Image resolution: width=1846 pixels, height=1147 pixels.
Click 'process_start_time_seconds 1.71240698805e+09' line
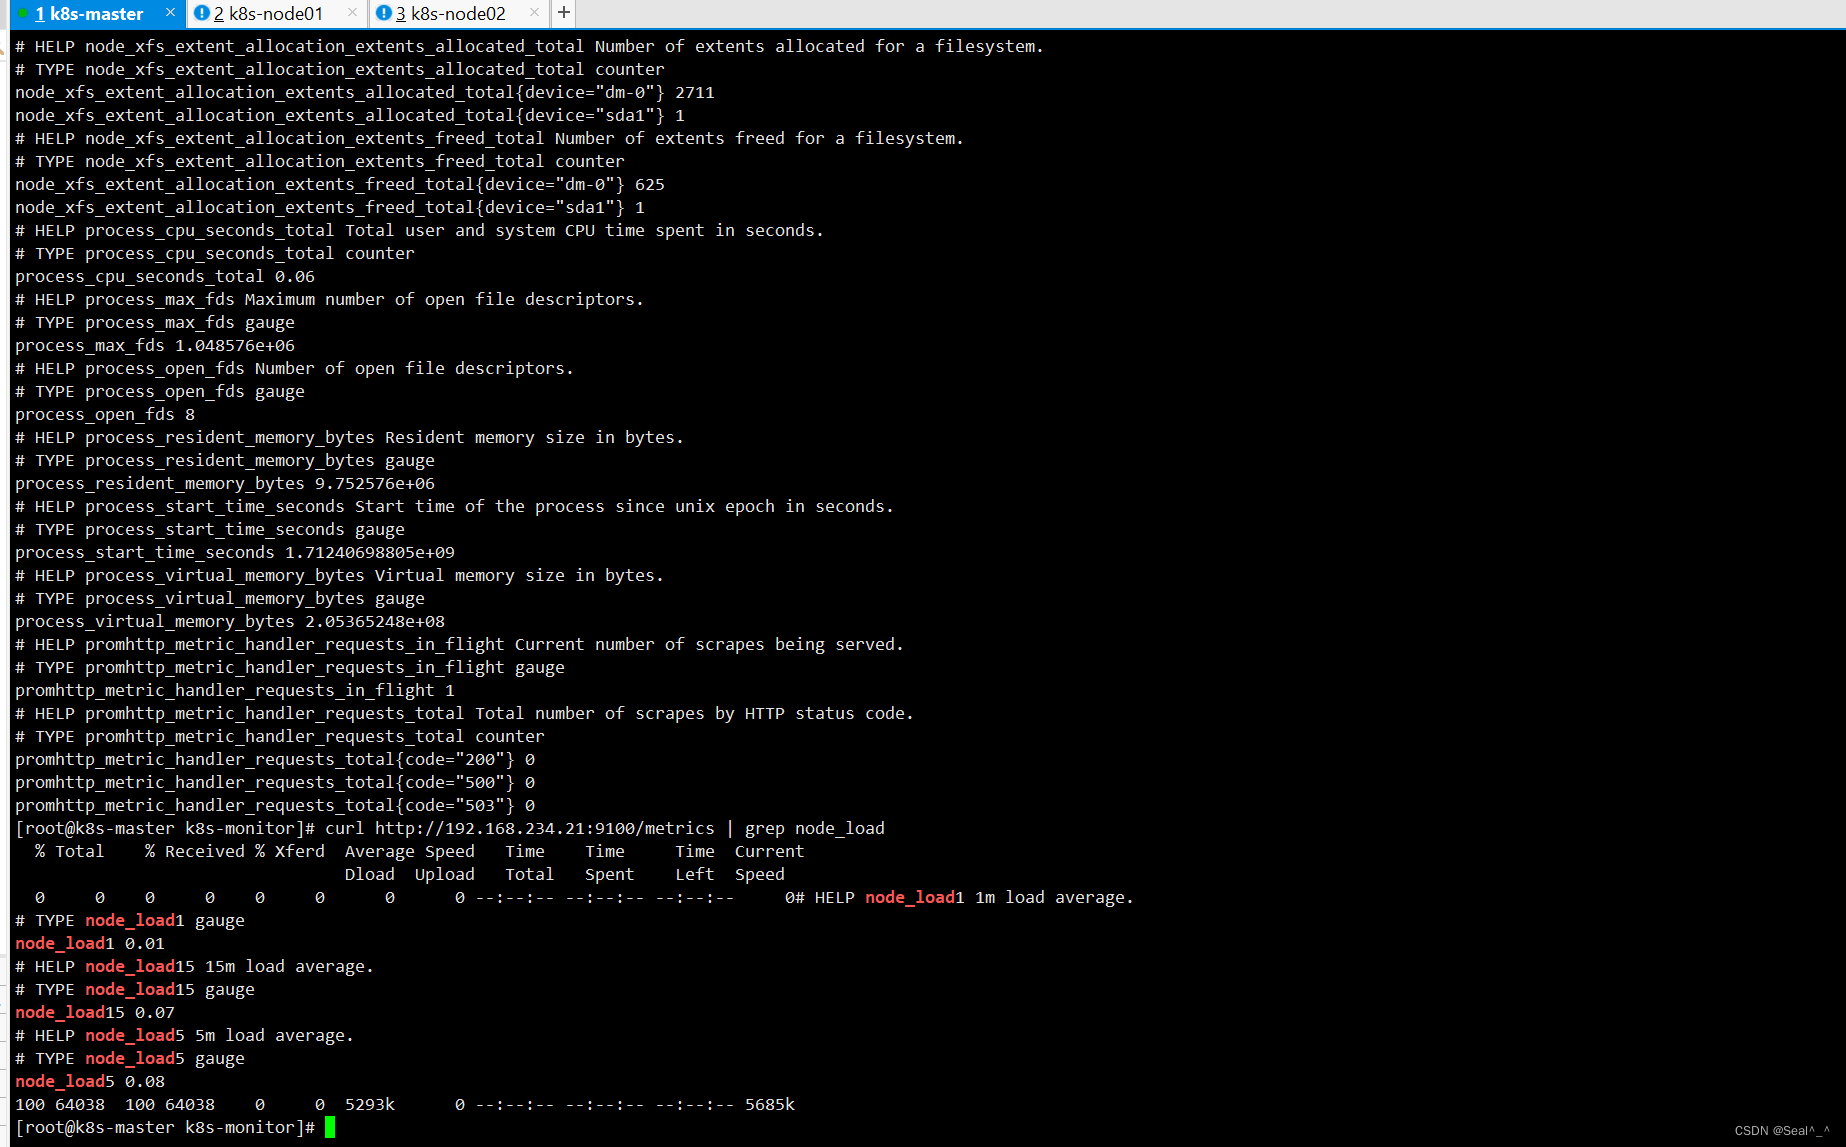click(235, 552)
